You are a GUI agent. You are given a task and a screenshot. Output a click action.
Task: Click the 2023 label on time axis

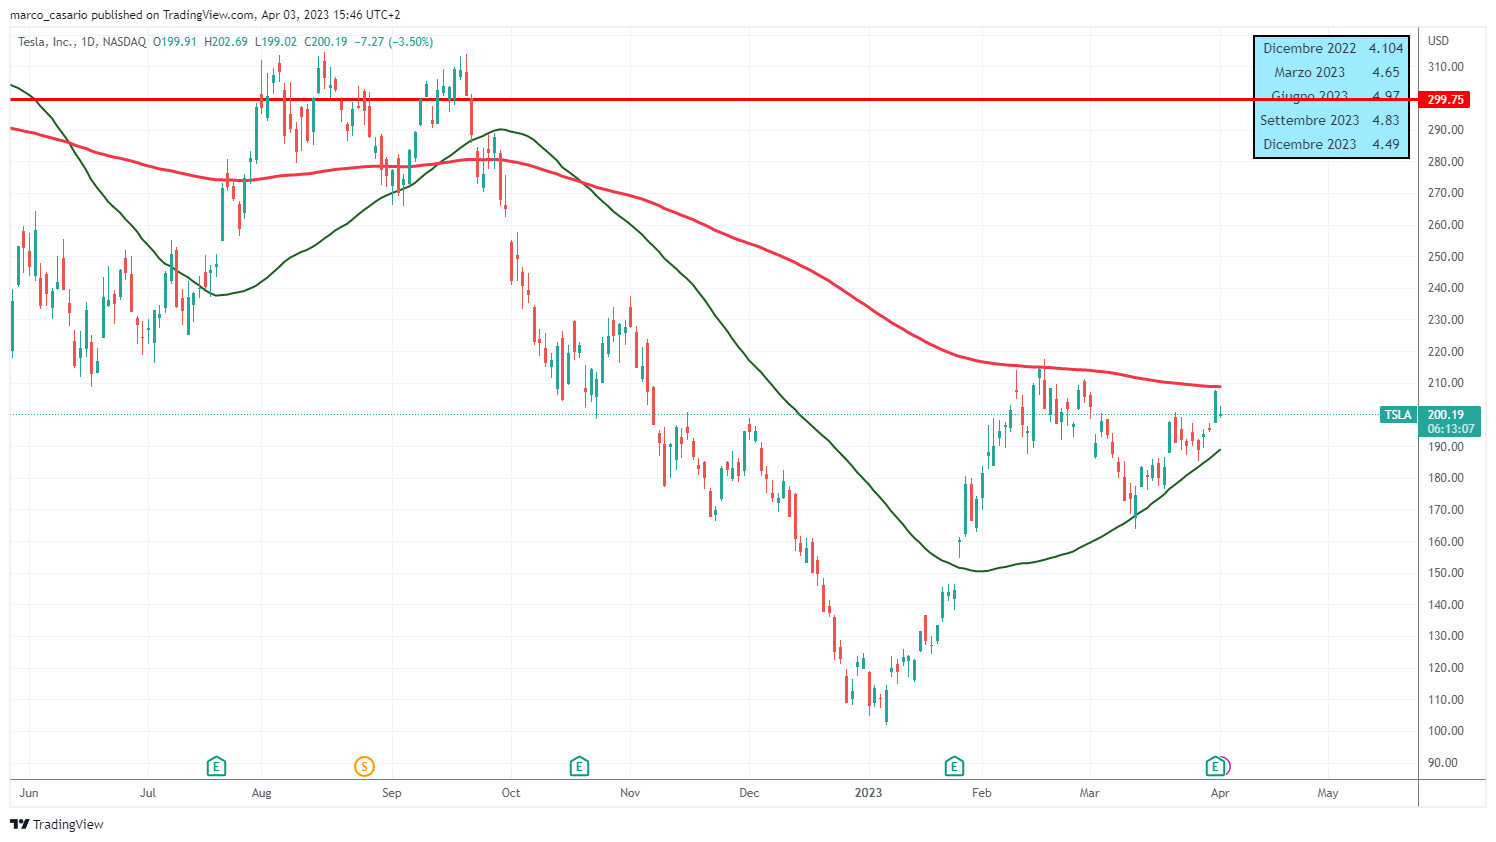pos(868,793)
